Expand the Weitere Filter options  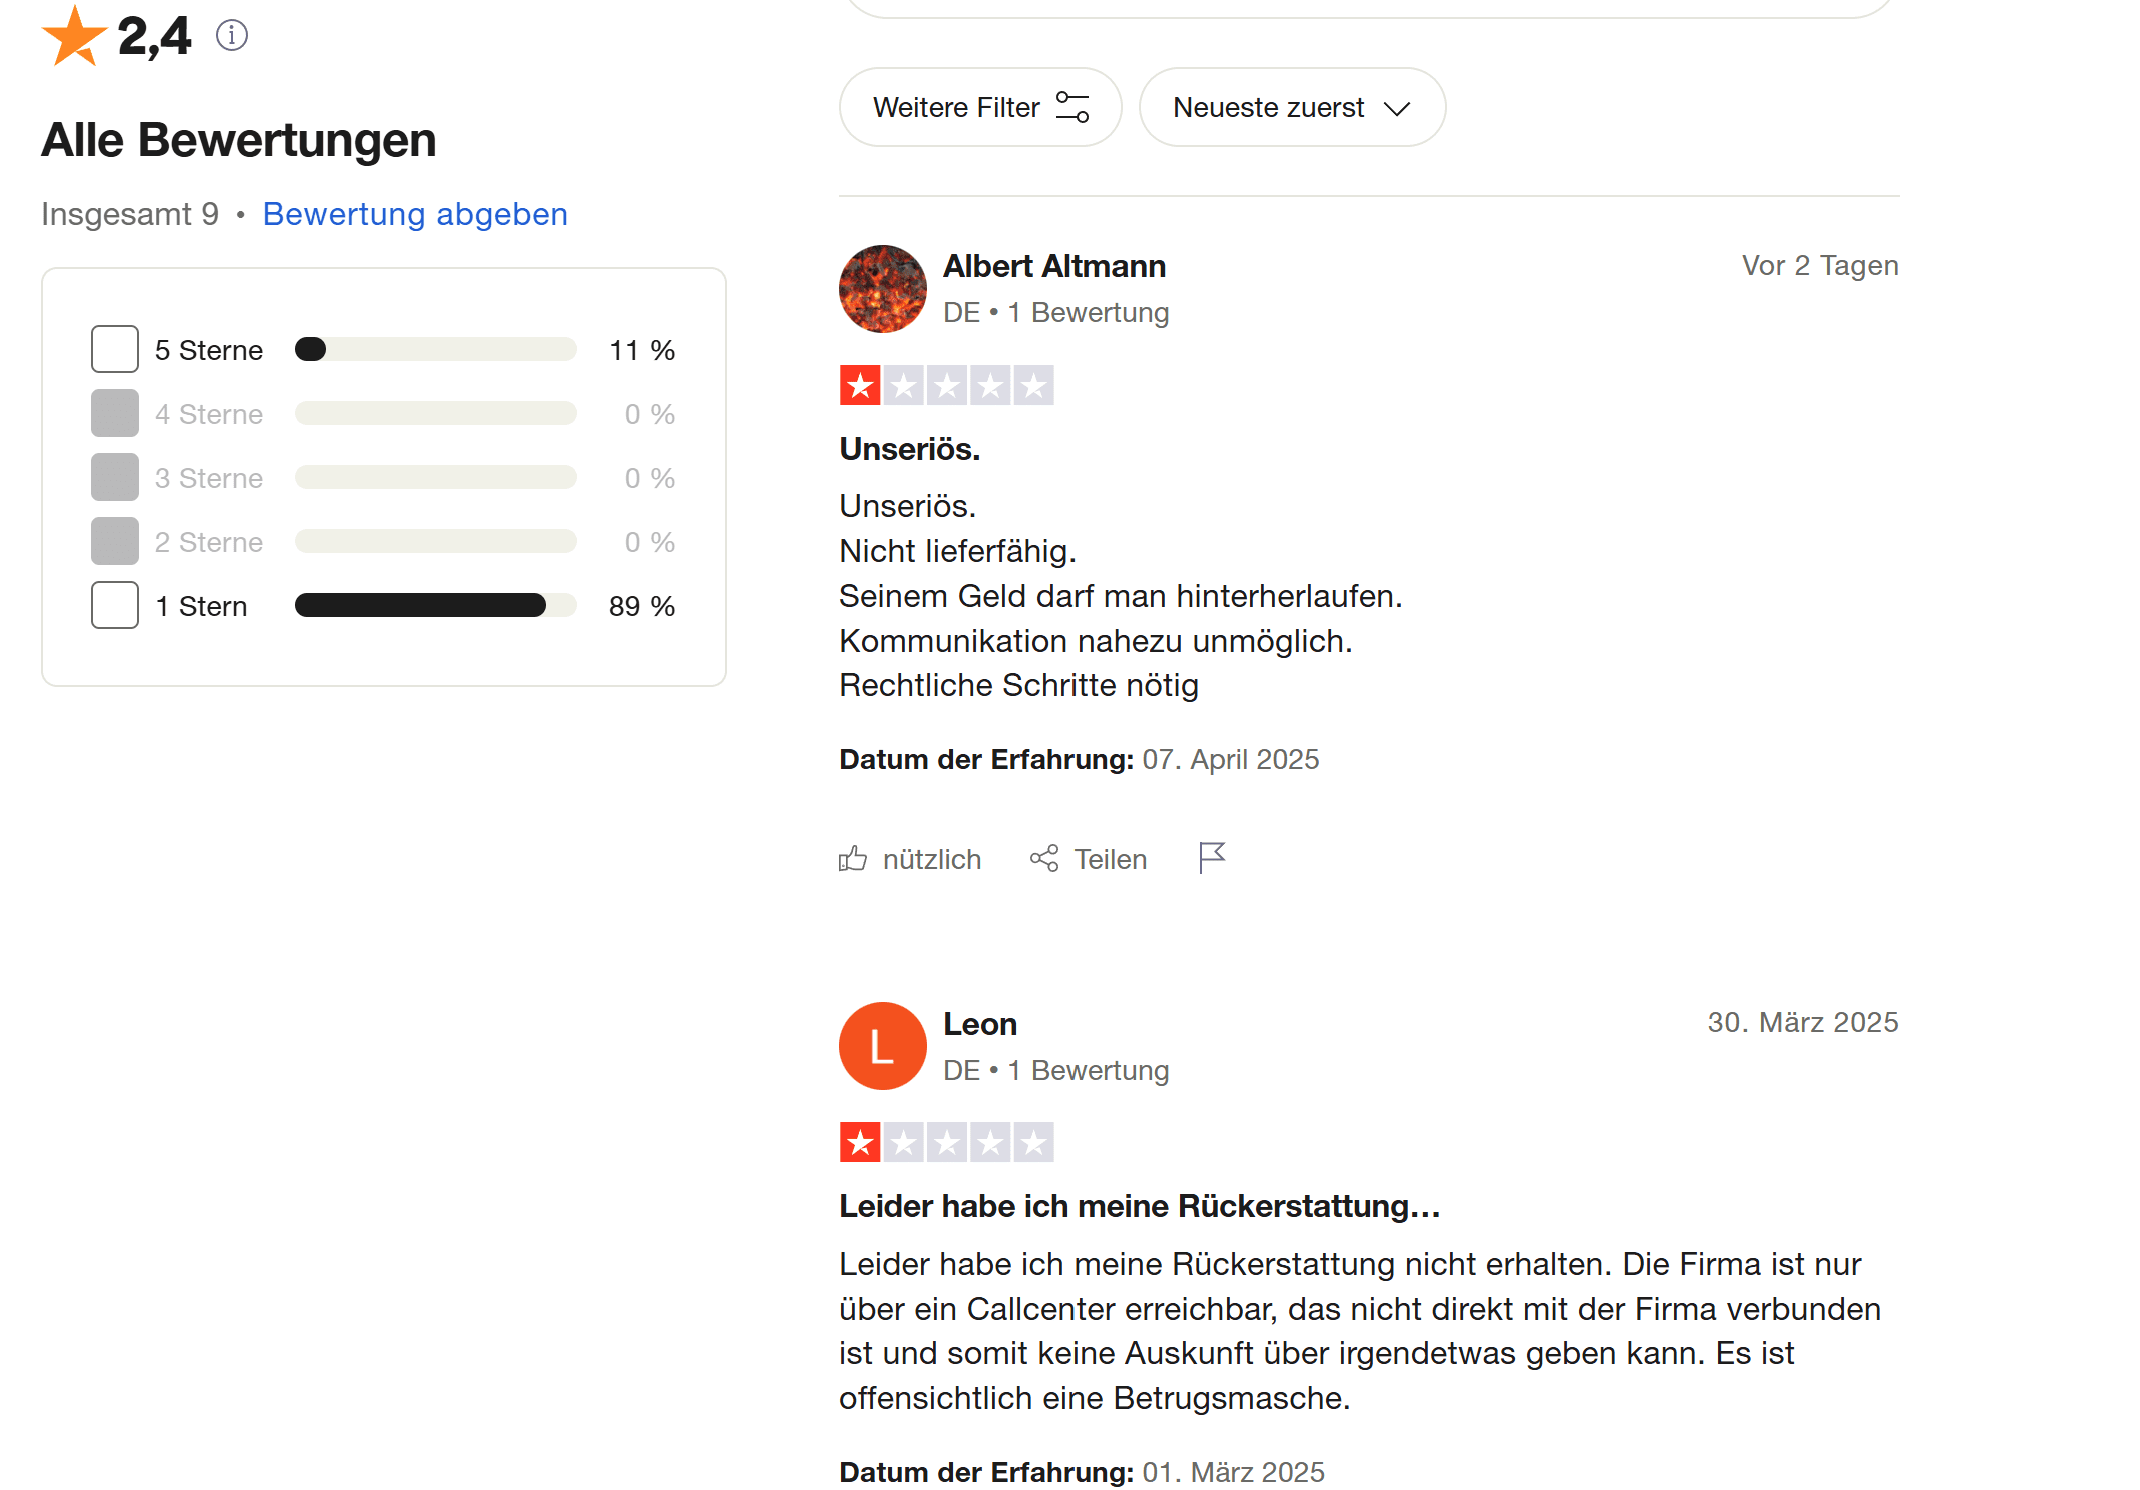point(979,107)
